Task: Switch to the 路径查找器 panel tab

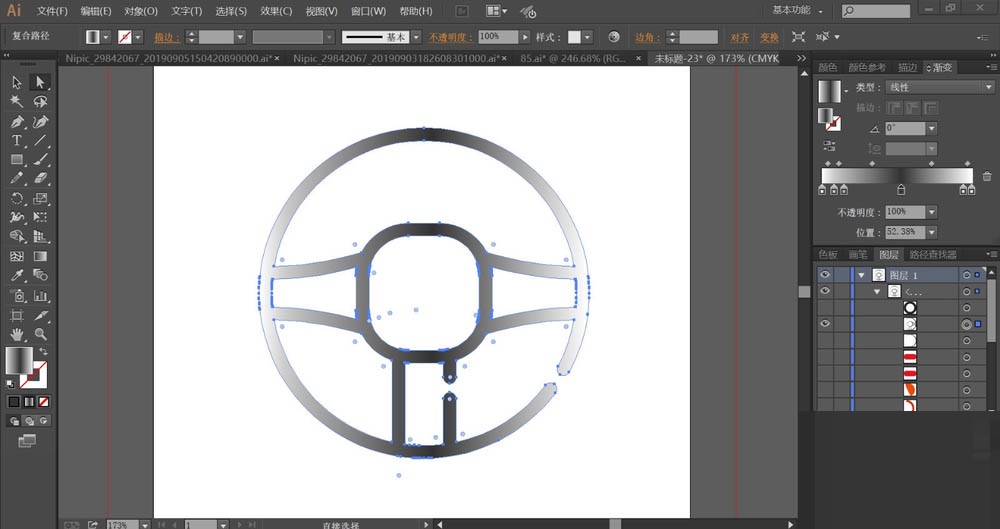Action: [x=932, y=255]
